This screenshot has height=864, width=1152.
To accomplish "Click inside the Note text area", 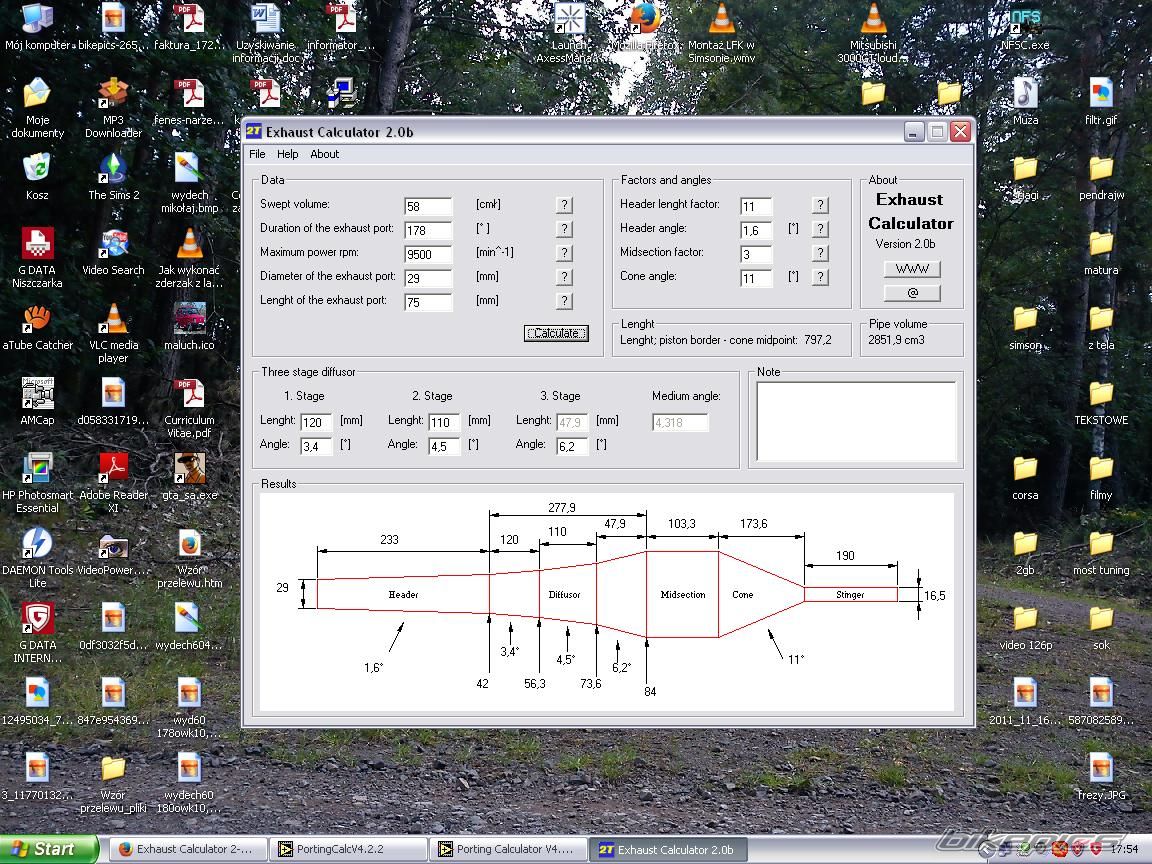I will [856, 422].
